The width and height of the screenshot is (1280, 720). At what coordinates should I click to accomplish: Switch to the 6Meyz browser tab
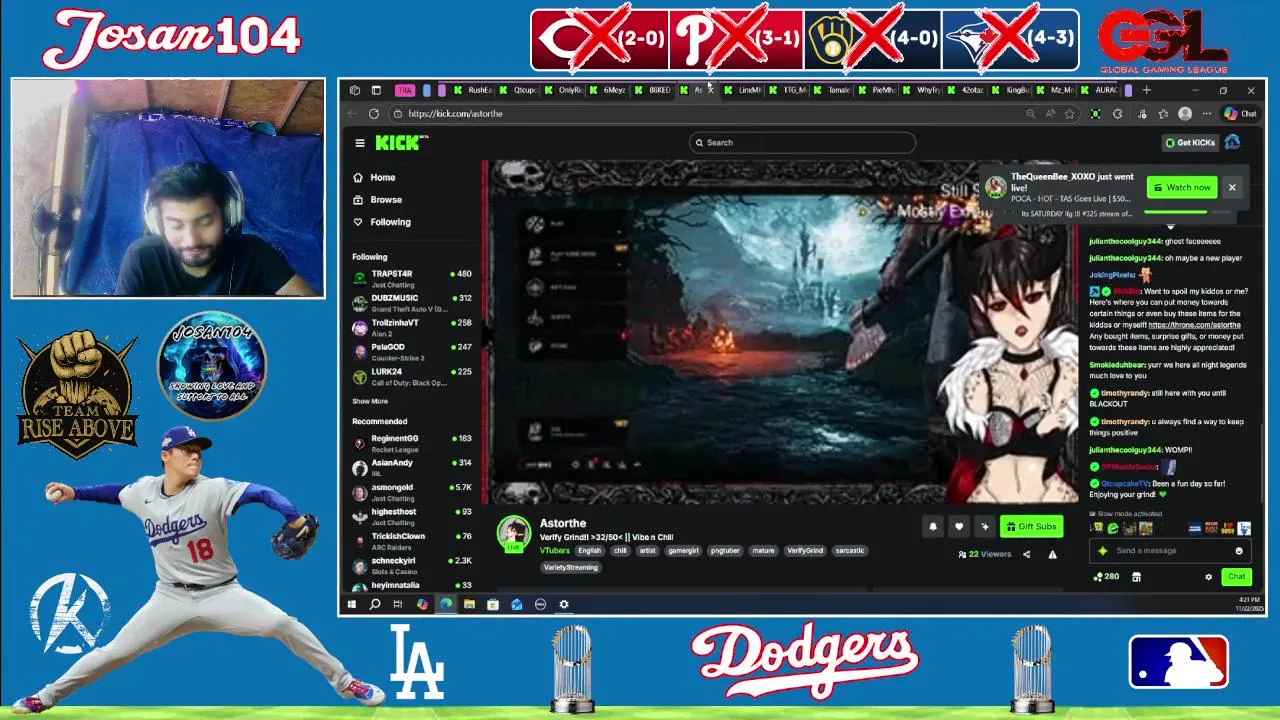pyautogui.click(x=608, y=90)
